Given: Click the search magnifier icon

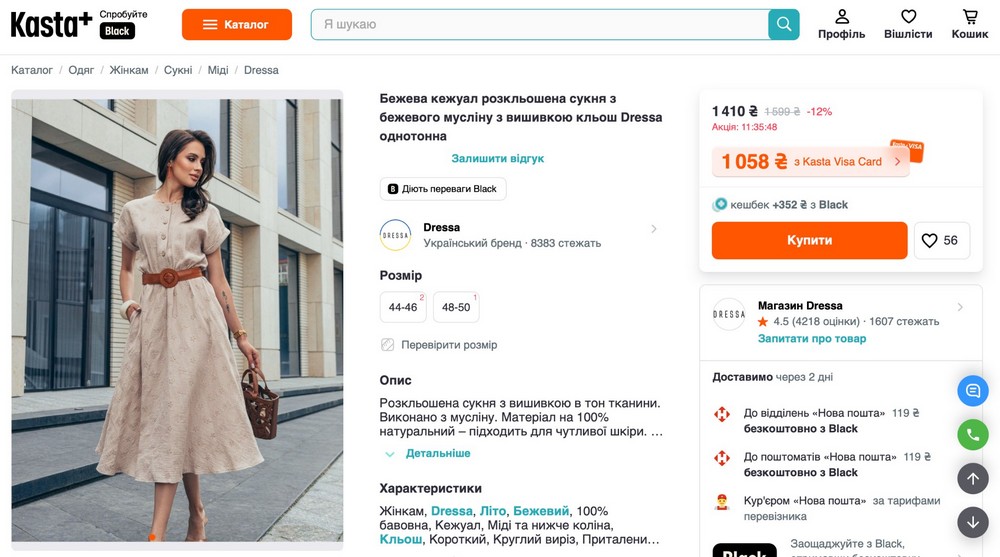Looking at the screenshot, I should pos(784,24).
